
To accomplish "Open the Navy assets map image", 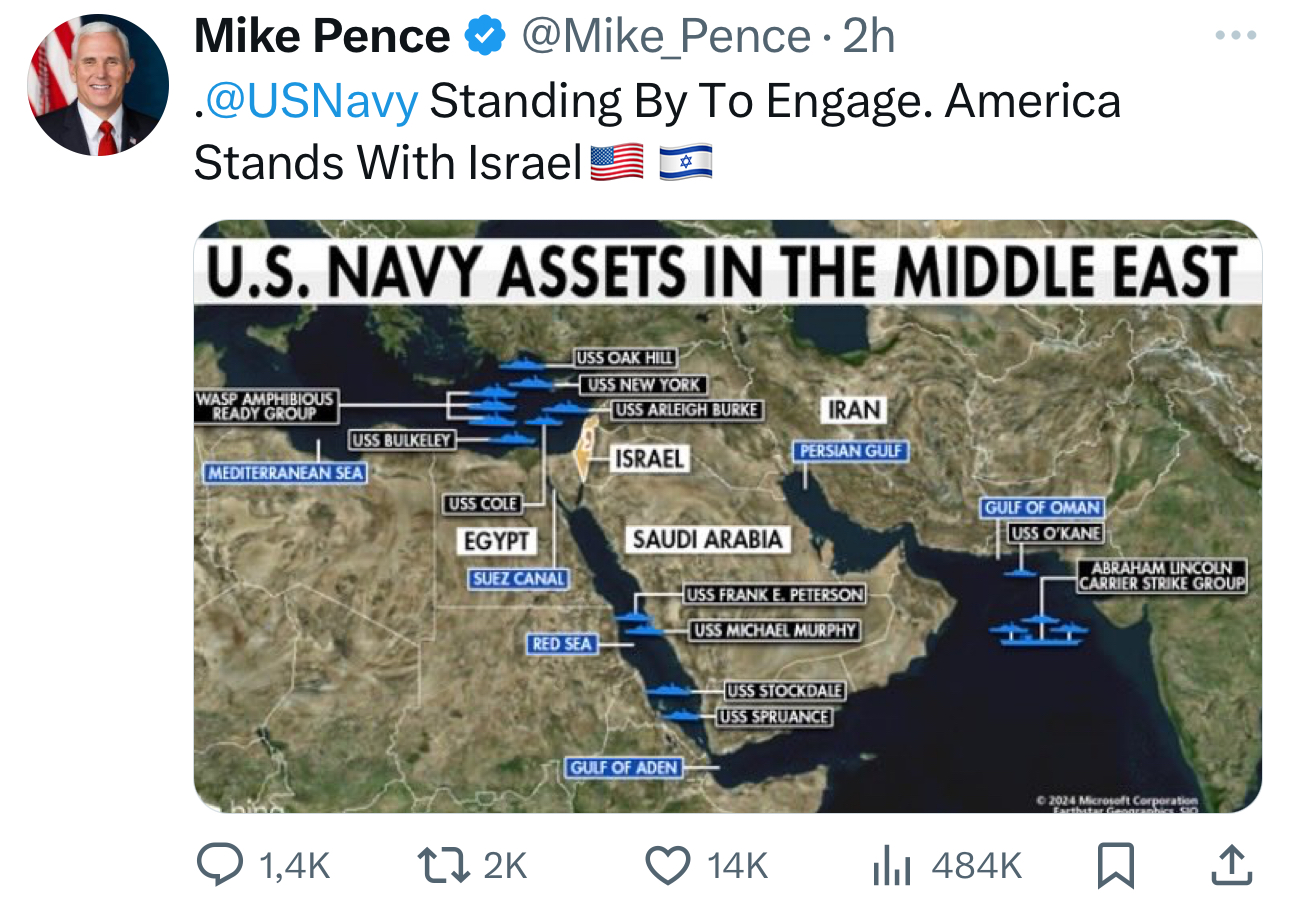I will 727,516.
